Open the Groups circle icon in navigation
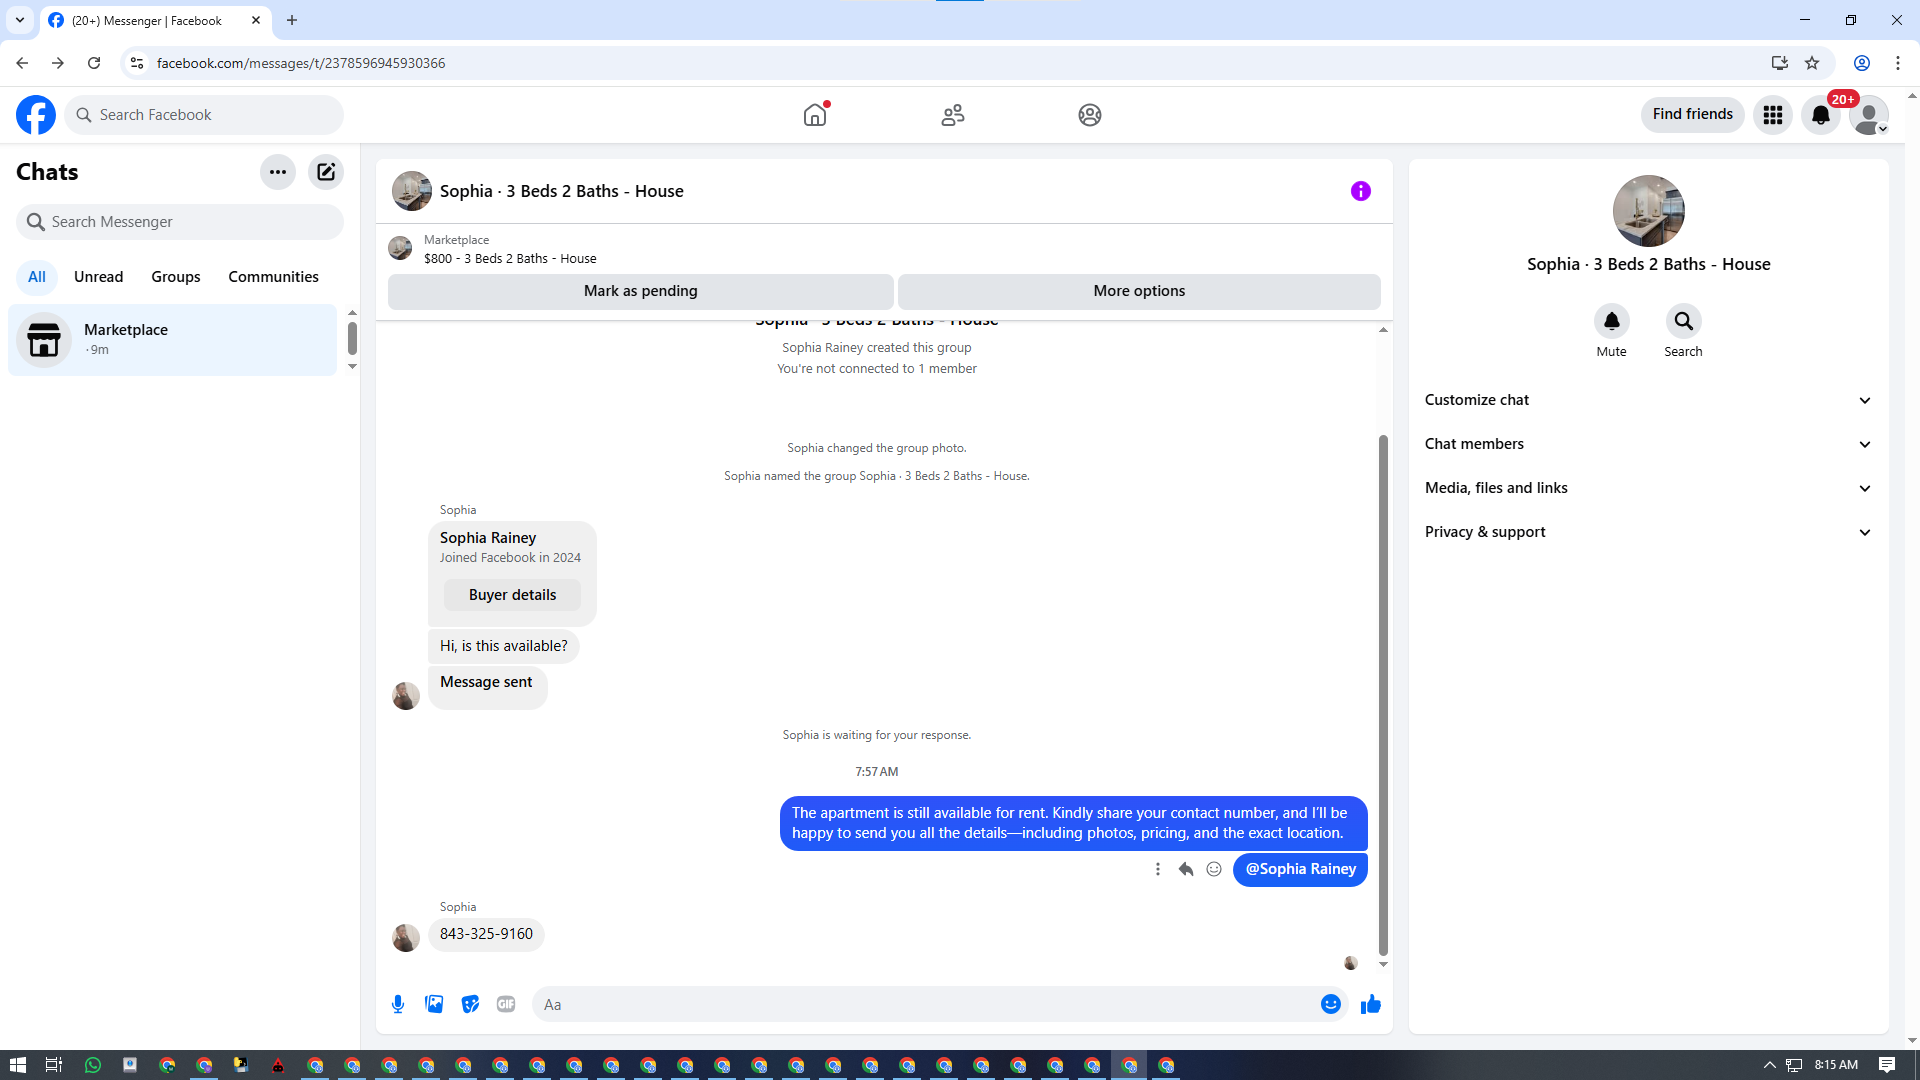 [1090, 115]
